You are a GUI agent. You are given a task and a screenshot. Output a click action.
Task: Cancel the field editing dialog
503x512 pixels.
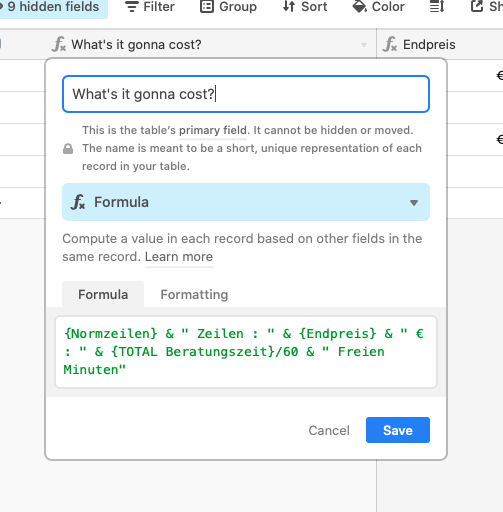[329, 430]
